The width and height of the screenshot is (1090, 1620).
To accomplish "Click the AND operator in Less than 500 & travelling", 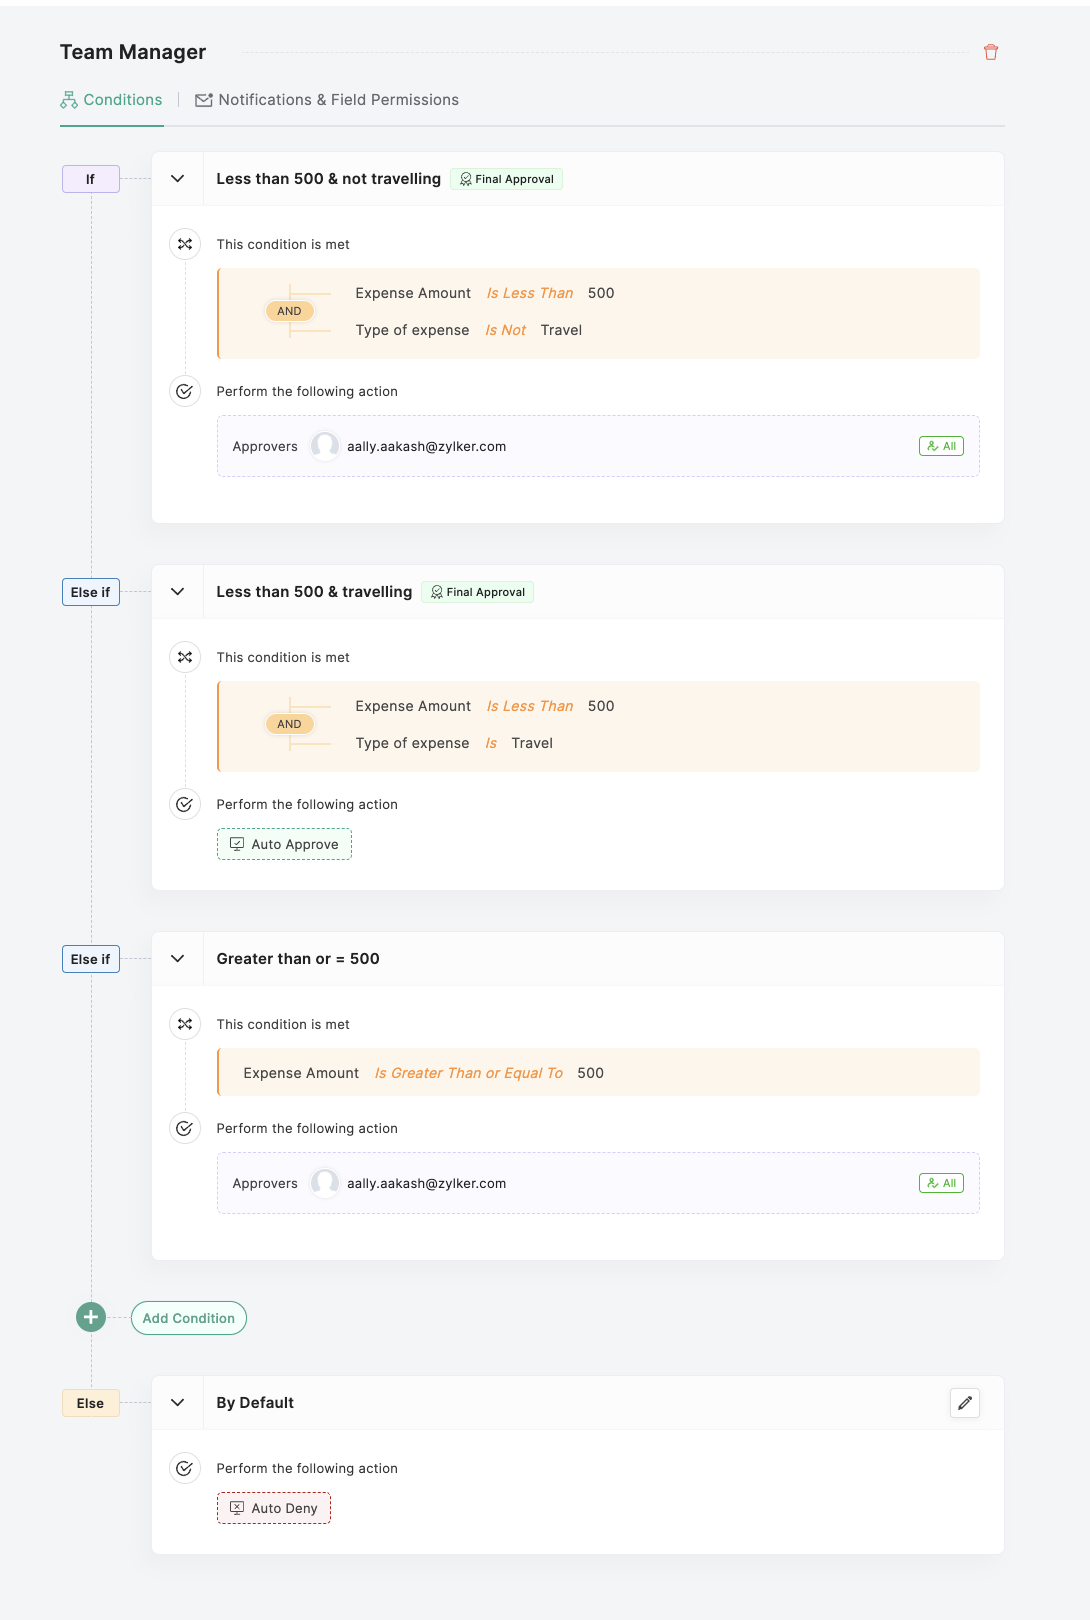I will coord(289,724).
